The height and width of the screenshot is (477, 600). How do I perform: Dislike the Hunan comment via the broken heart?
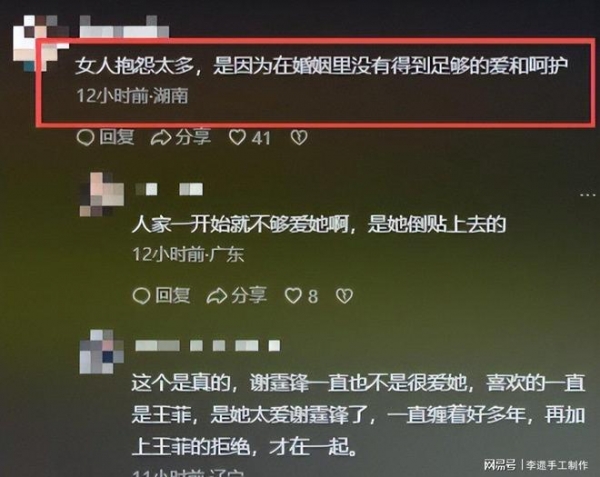click(x=299, y=137)
